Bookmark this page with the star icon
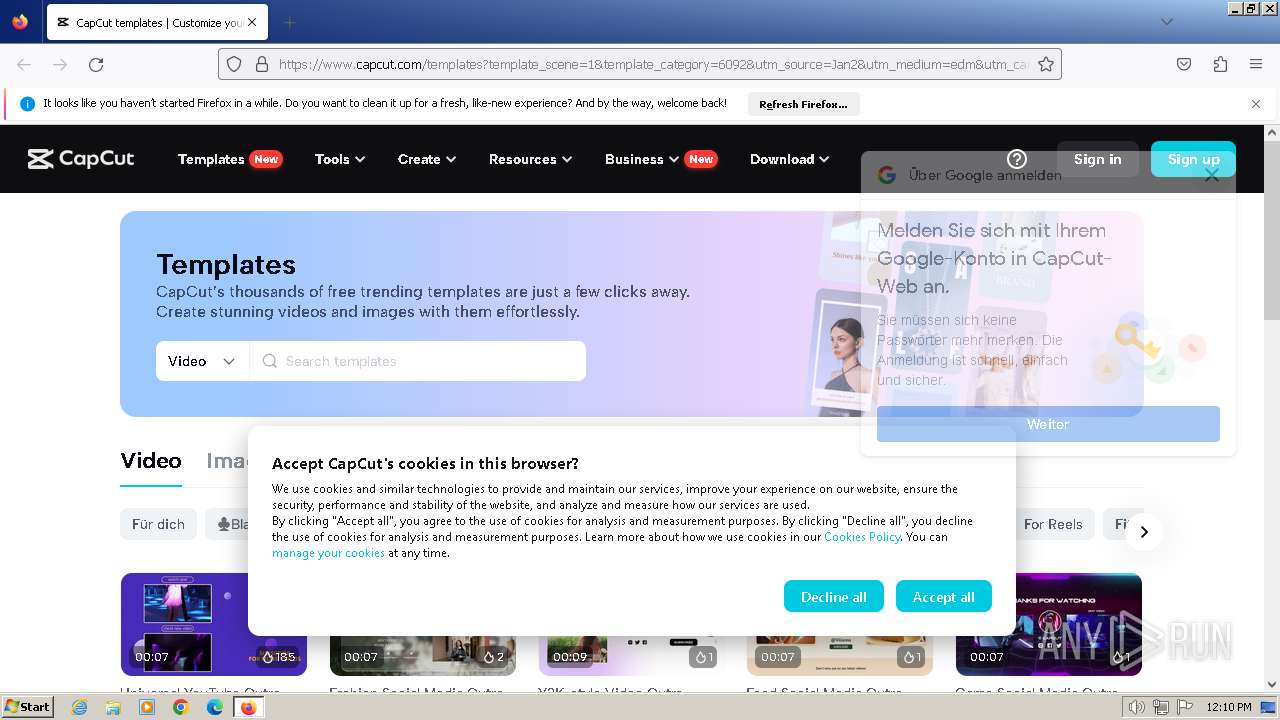The height and width of the screenshot is (720, 1280). [1046, 64]
